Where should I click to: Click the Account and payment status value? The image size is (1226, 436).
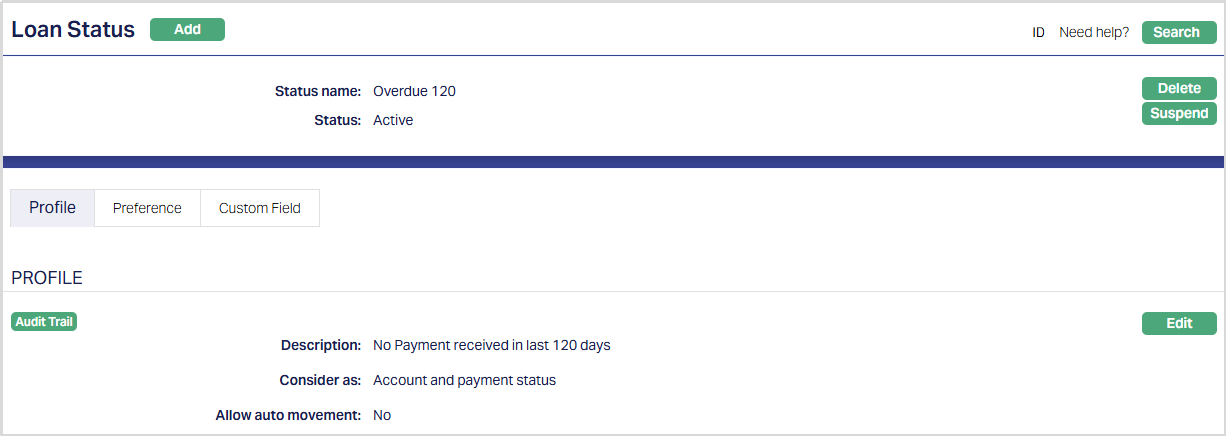pos(464,380)
